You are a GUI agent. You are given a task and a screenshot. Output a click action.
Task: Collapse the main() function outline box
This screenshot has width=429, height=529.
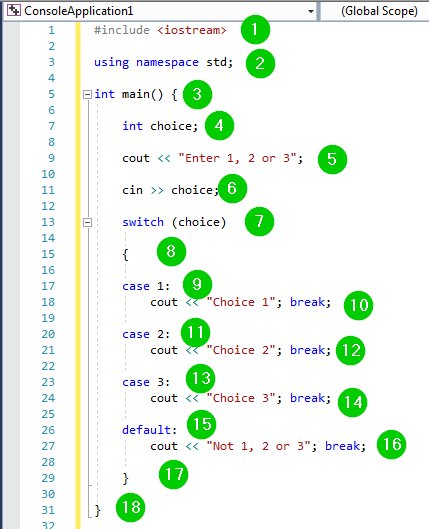[x=87, y=94]
